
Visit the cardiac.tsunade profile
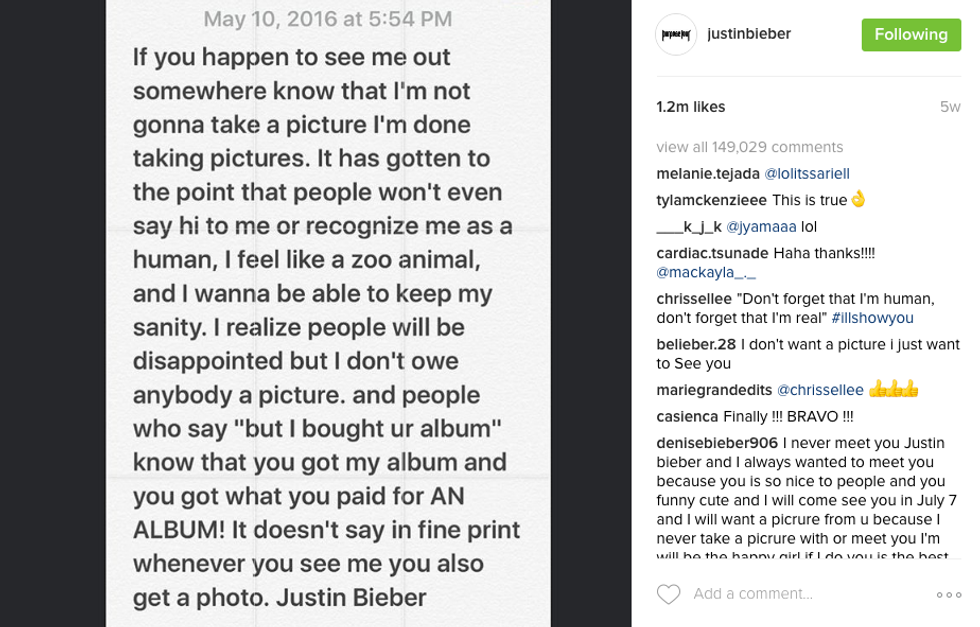click(712, 253)
